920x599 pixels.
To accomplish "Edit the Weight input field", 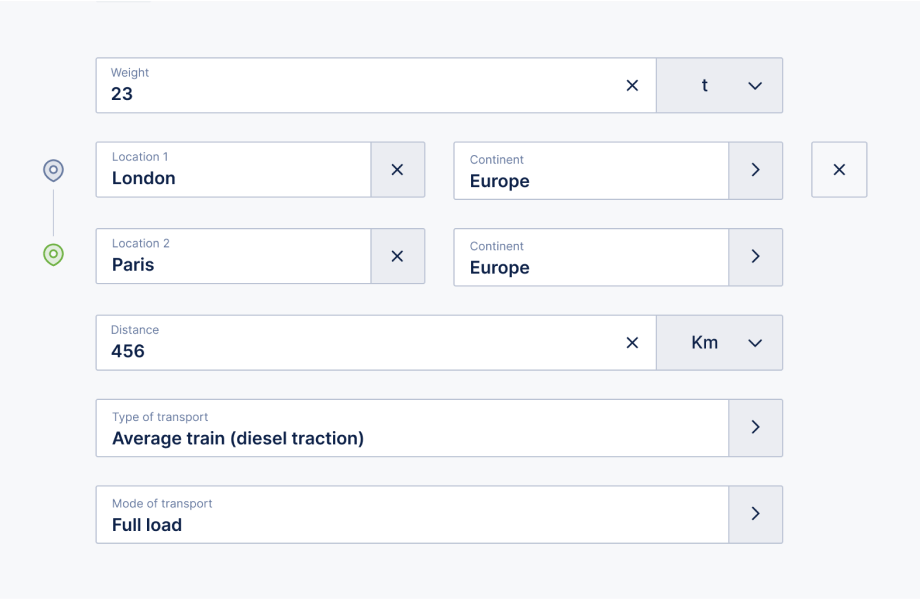I will coord(358,86).
